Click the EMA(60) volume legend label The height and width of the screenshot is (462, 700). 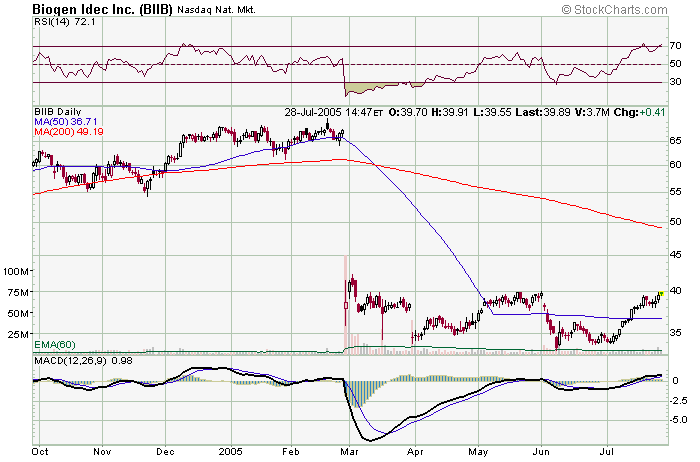pos(55,345)
